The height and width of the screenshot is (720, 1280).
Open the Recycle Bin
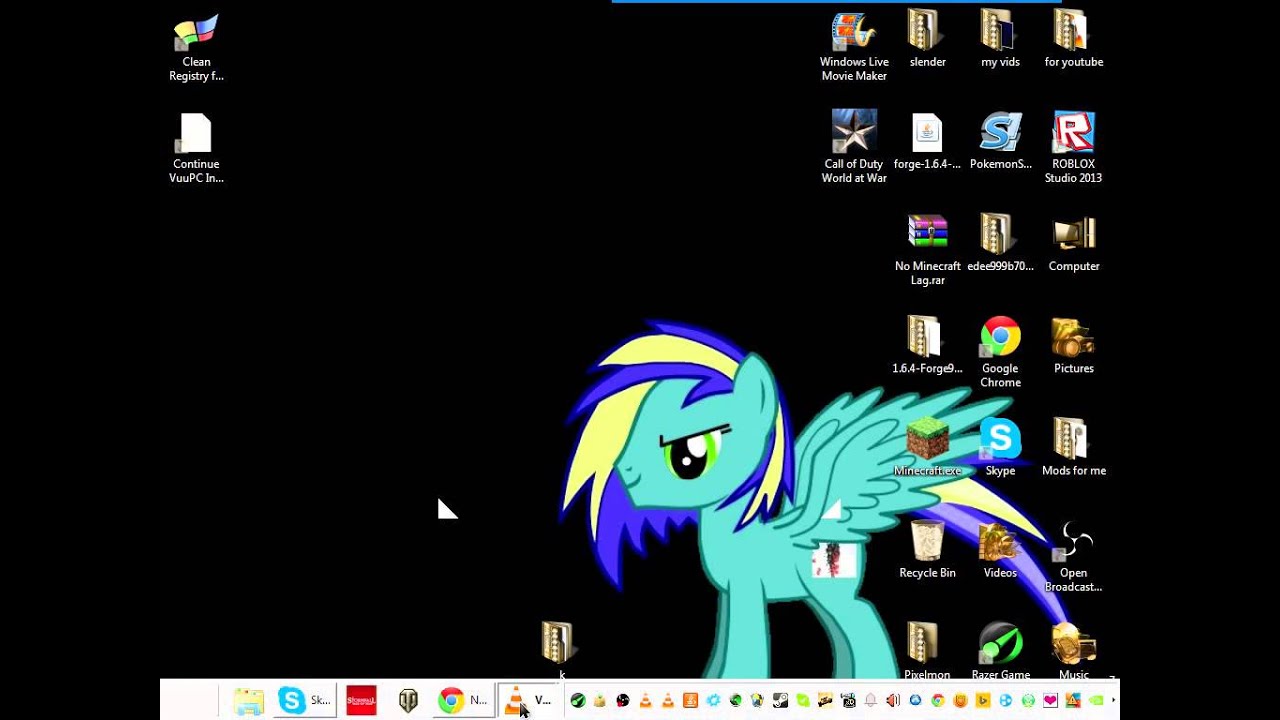pos(927,550)
